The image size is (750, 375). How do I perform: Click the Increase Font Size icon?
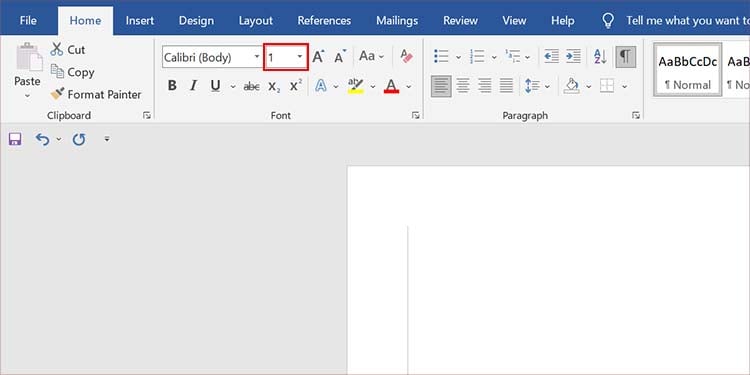(318, 57)
